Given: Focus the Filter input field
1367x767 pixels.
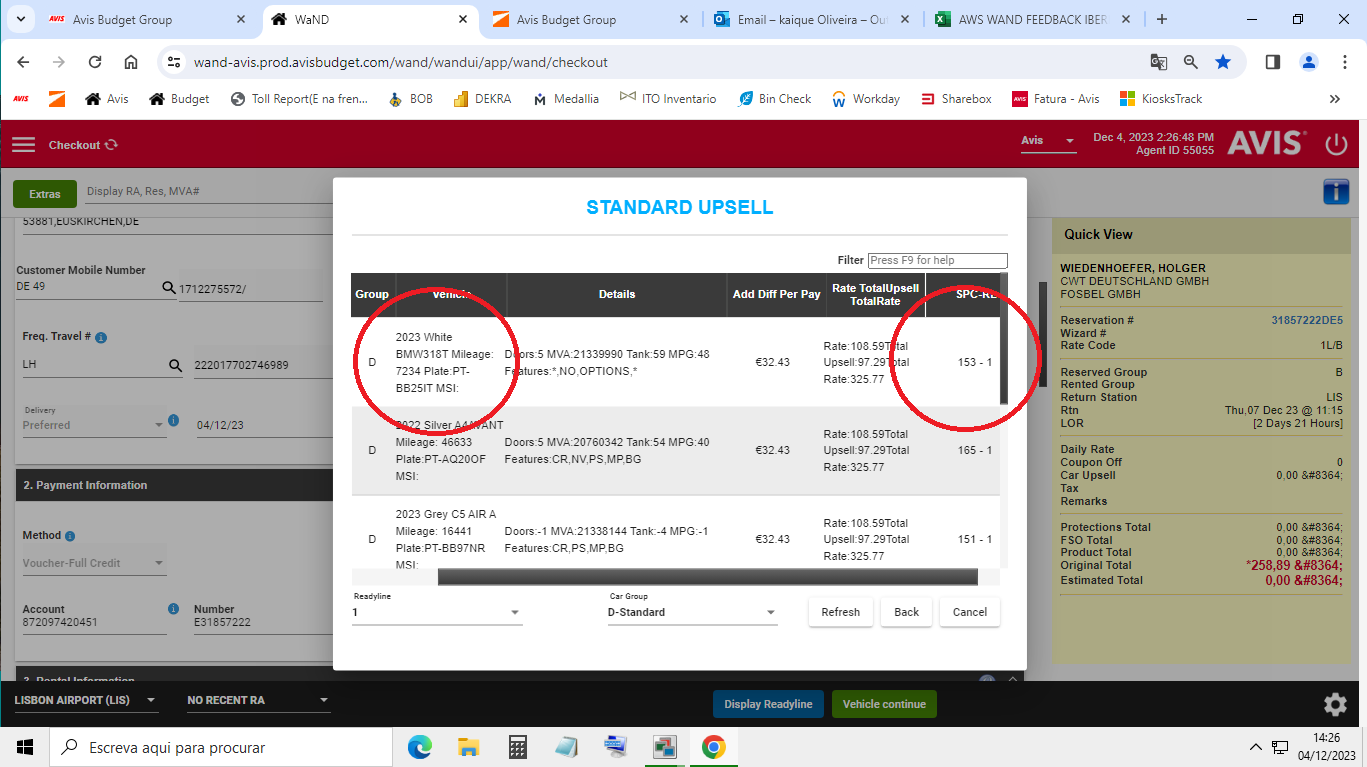Looking at the screenshot, I should 938,260.
